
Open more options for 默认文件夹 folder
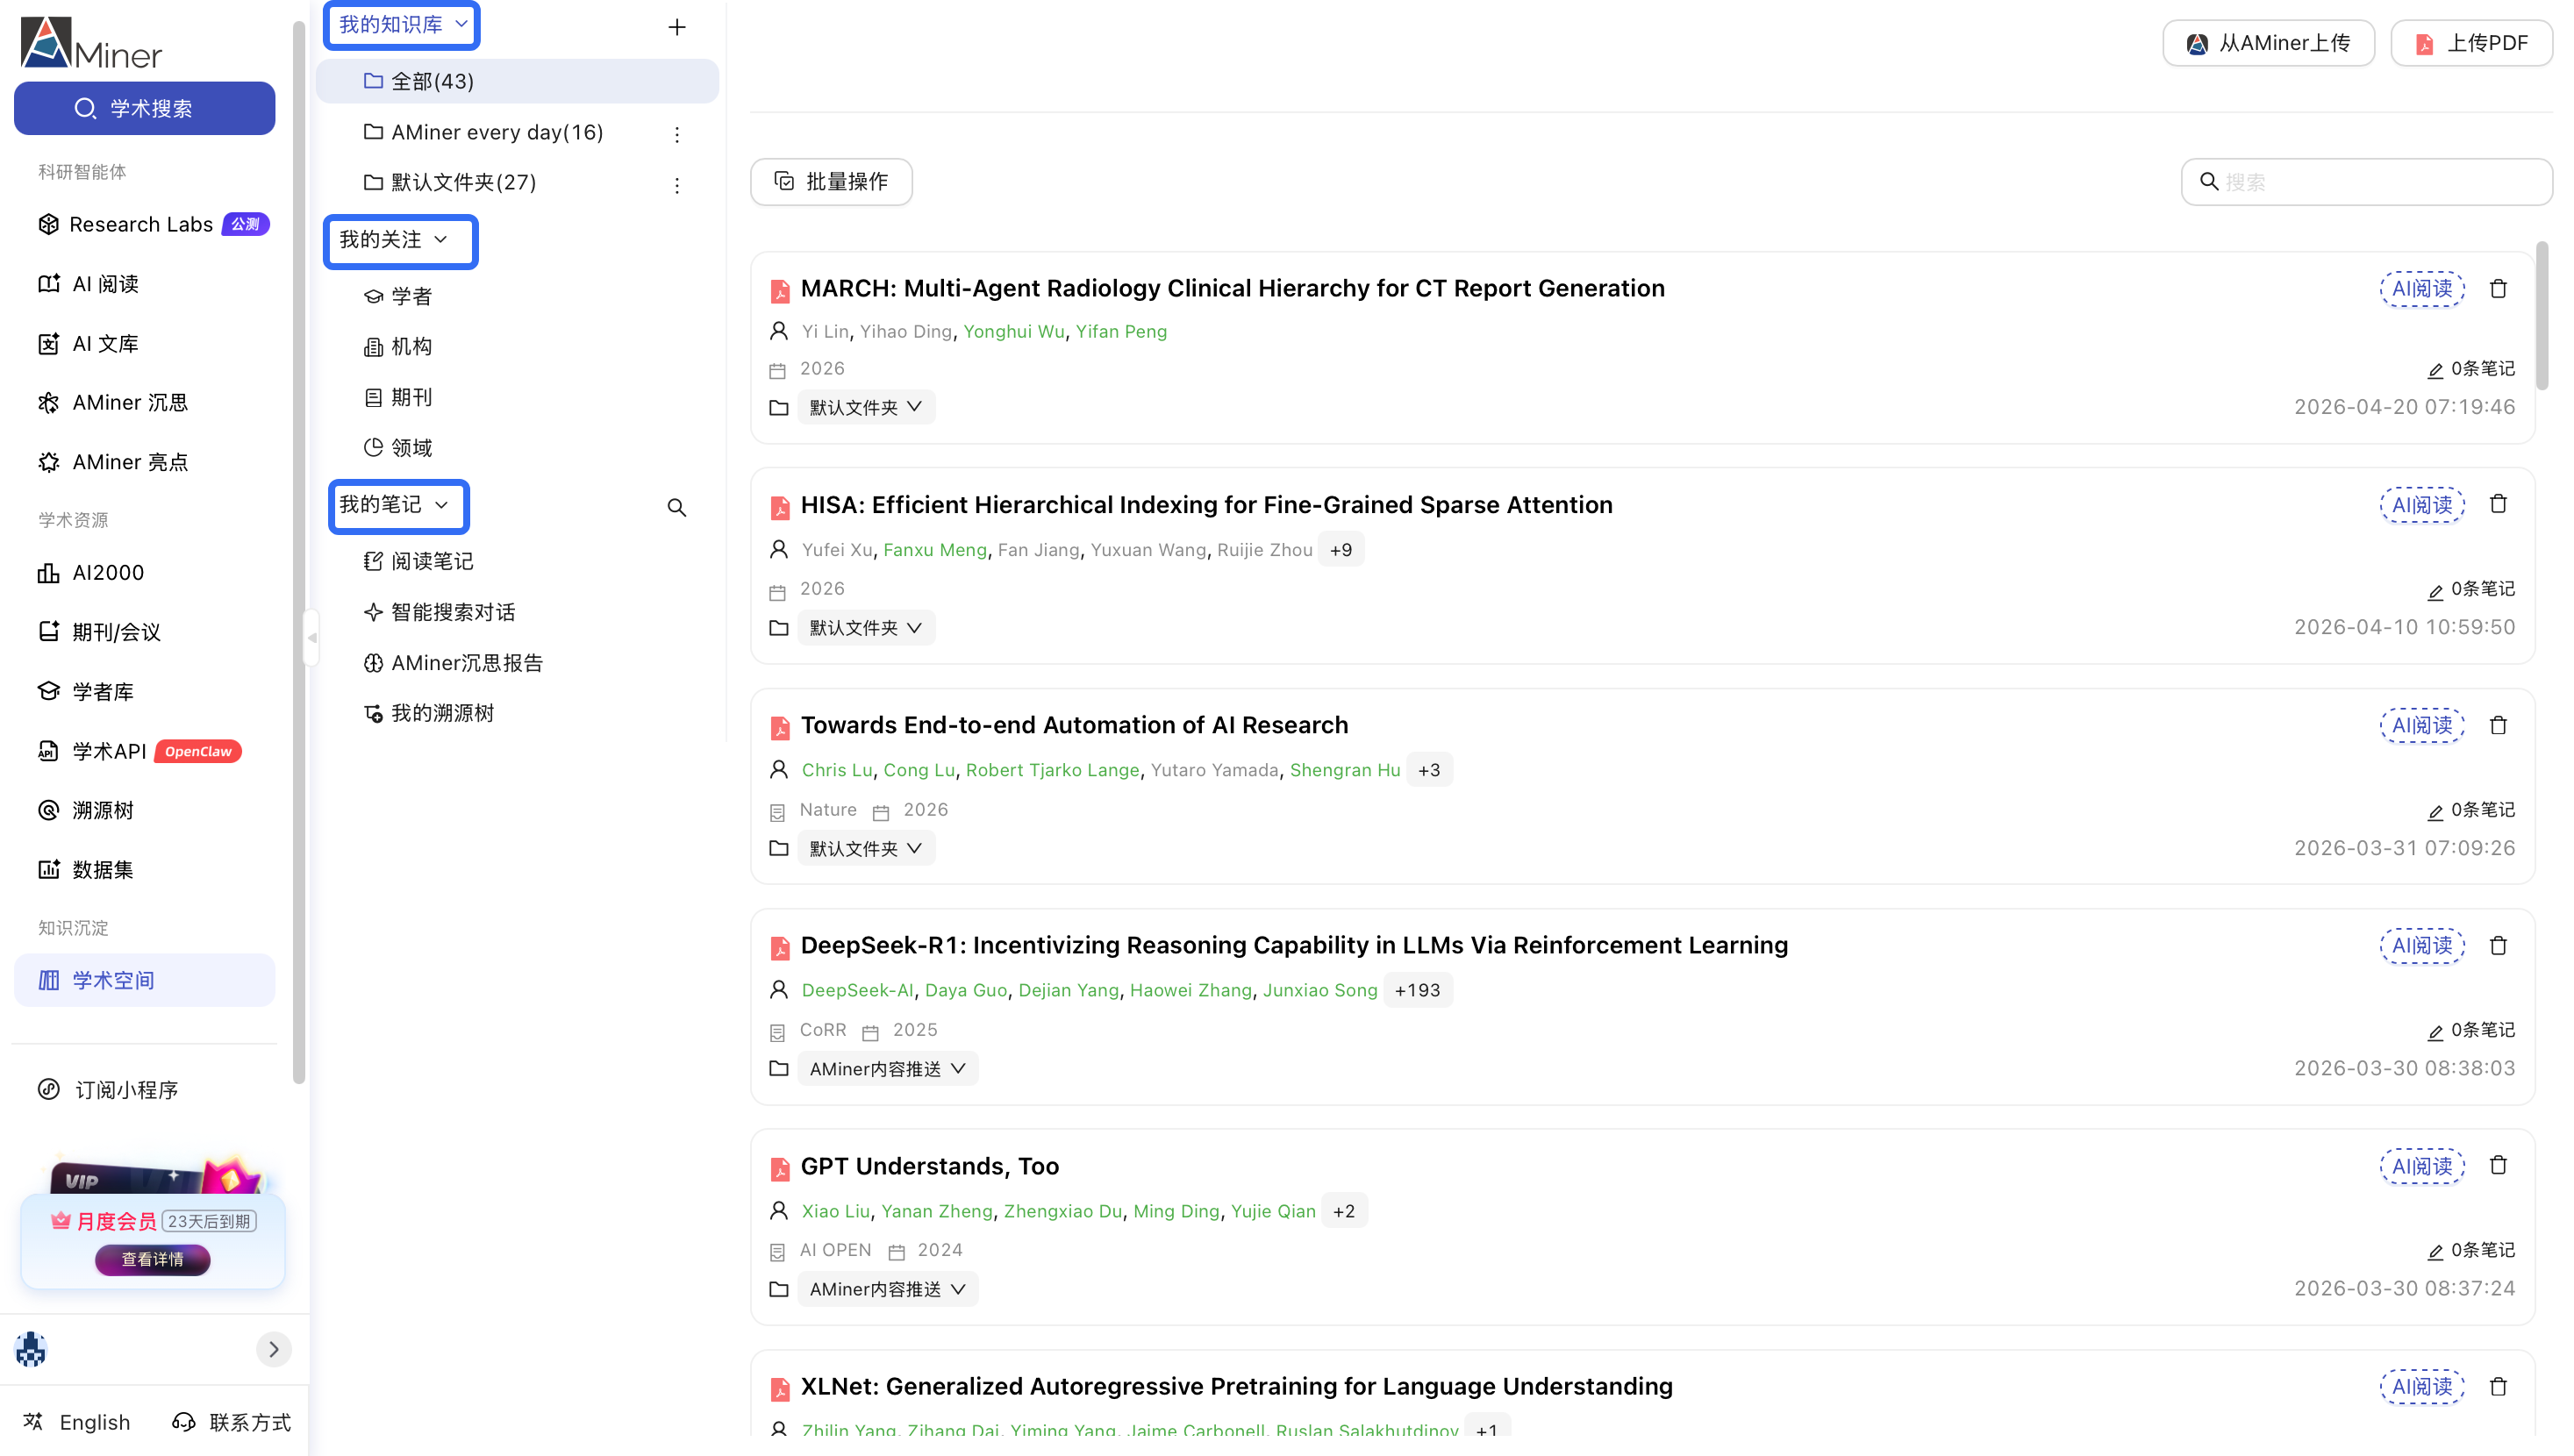tap(677, 185)
